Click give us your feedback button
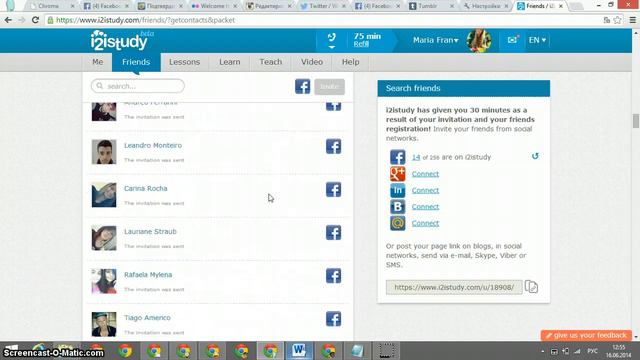Viewport: 640px width, 360px height. tap(586, 336)
